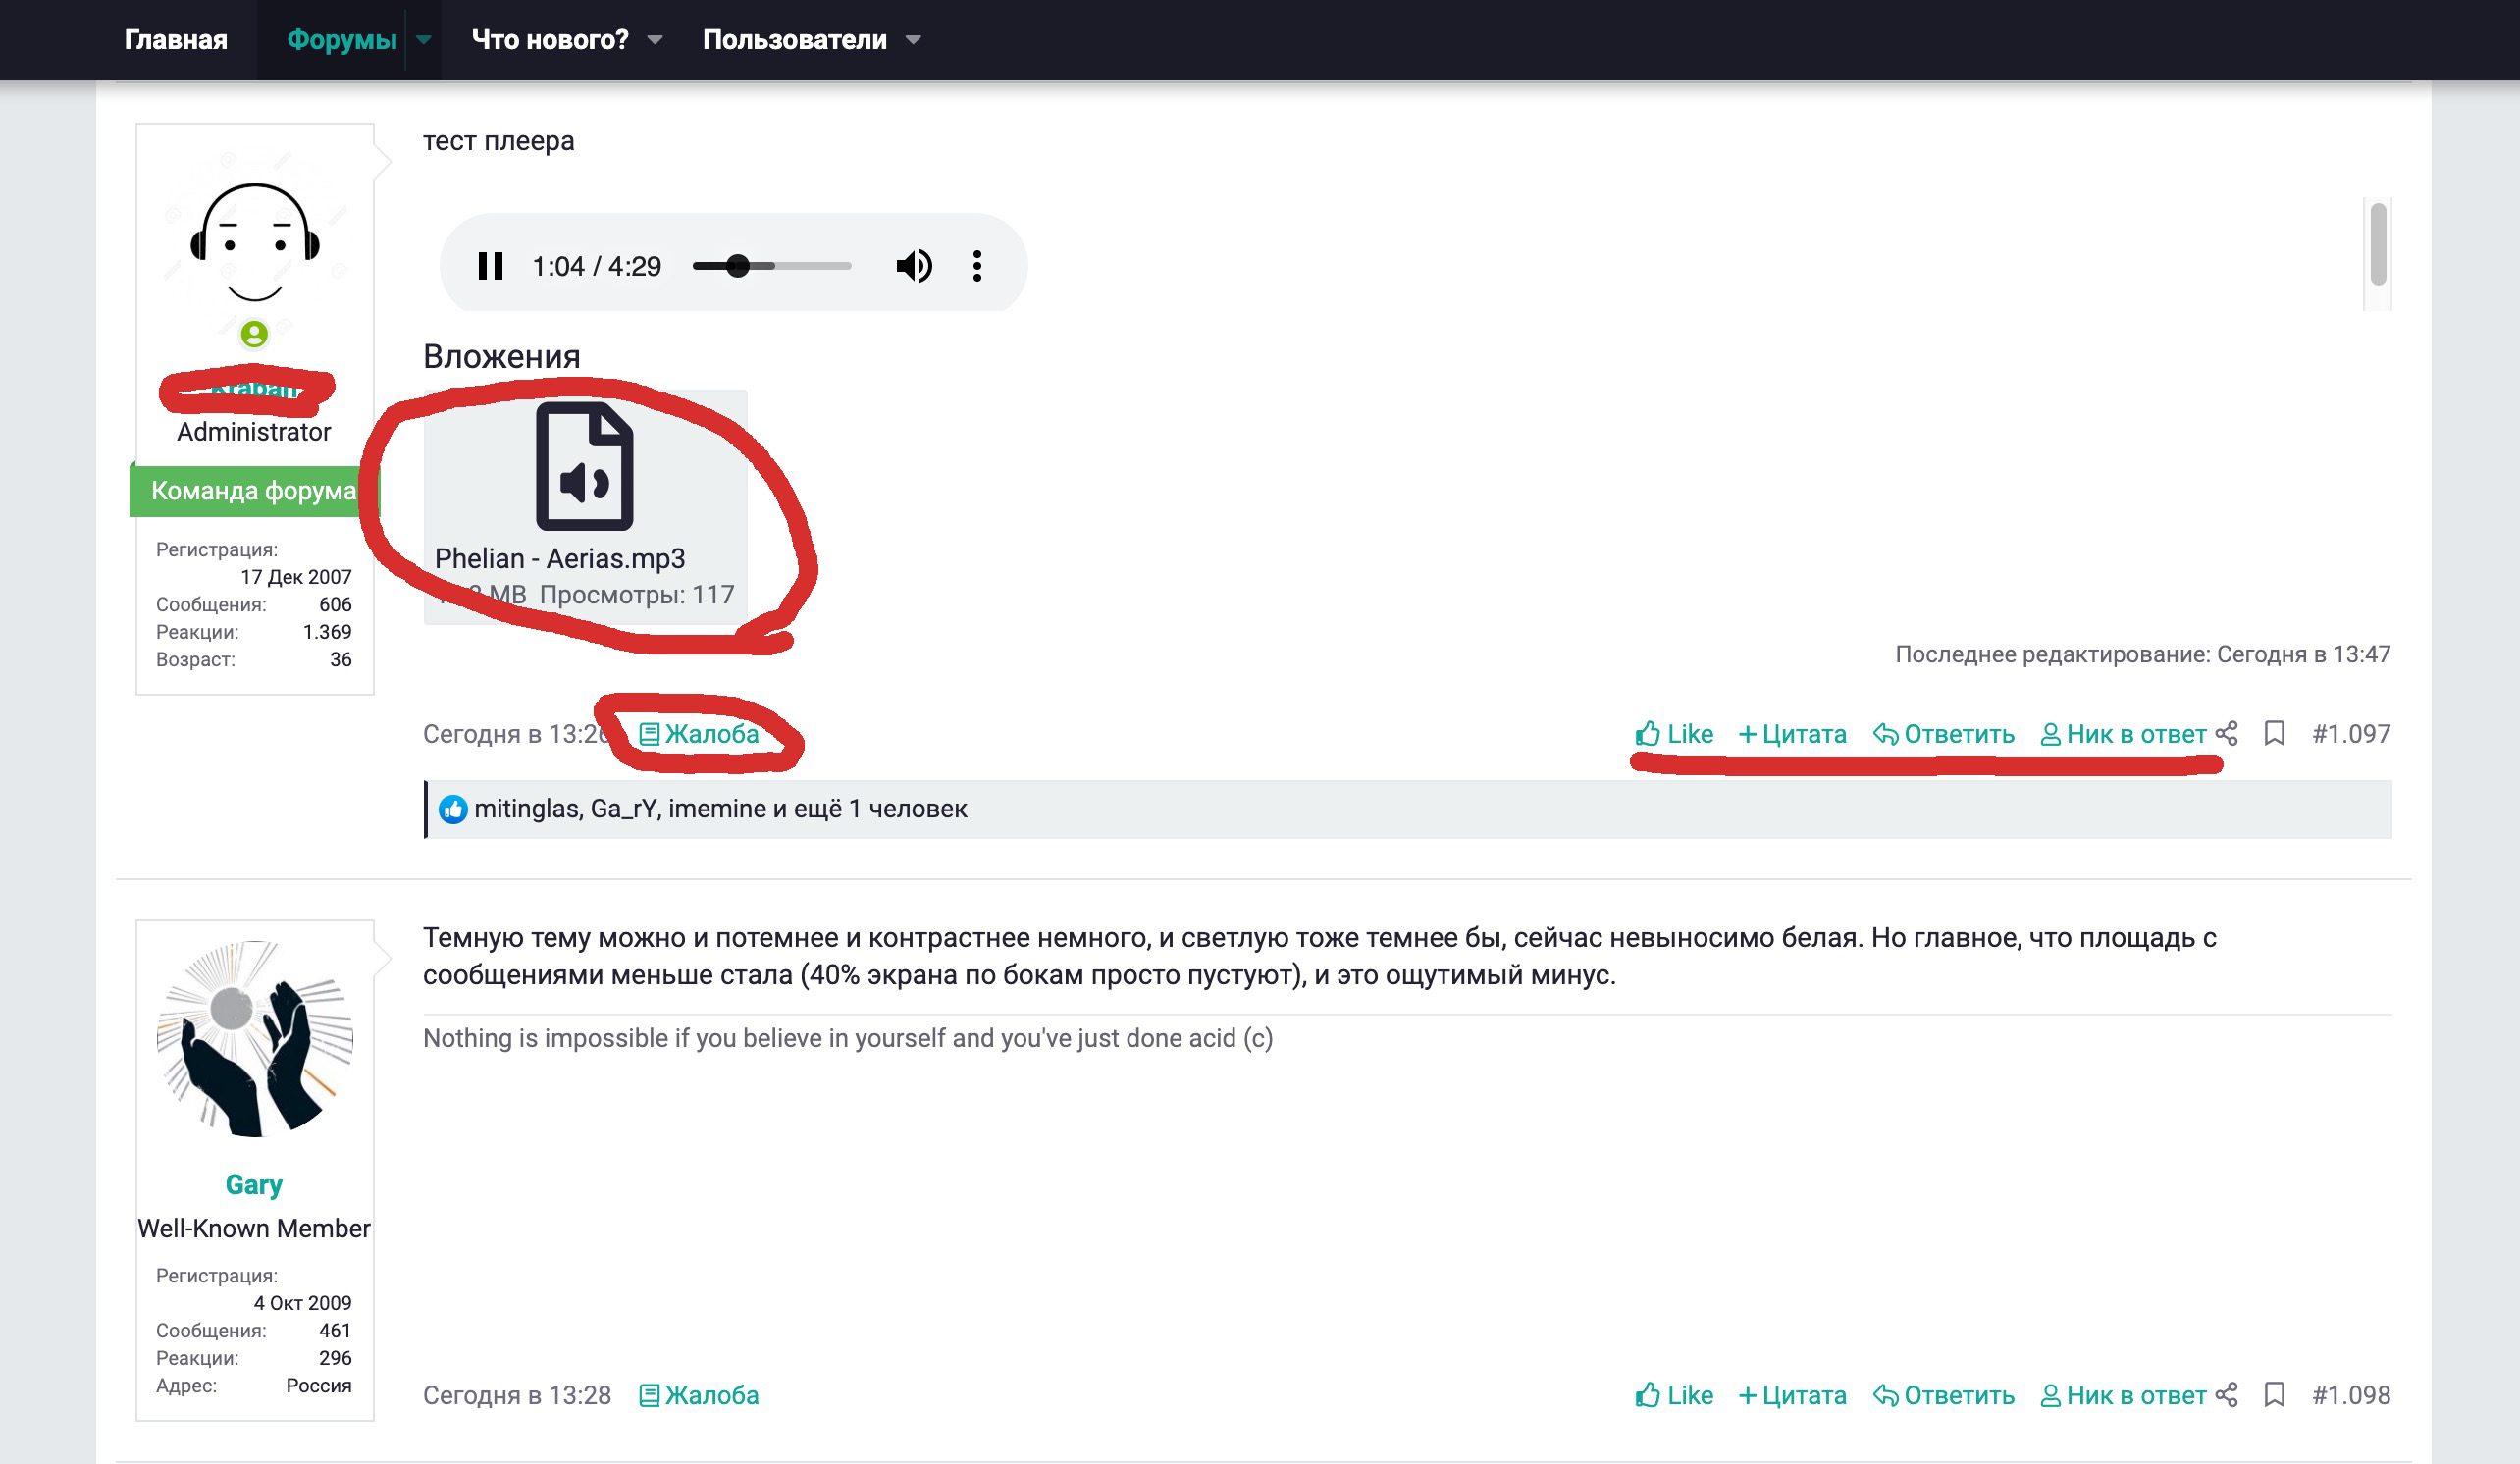2520x1464 pixels.
Task: Click the administrator's headphone avatar
Action: click(254, 241)
